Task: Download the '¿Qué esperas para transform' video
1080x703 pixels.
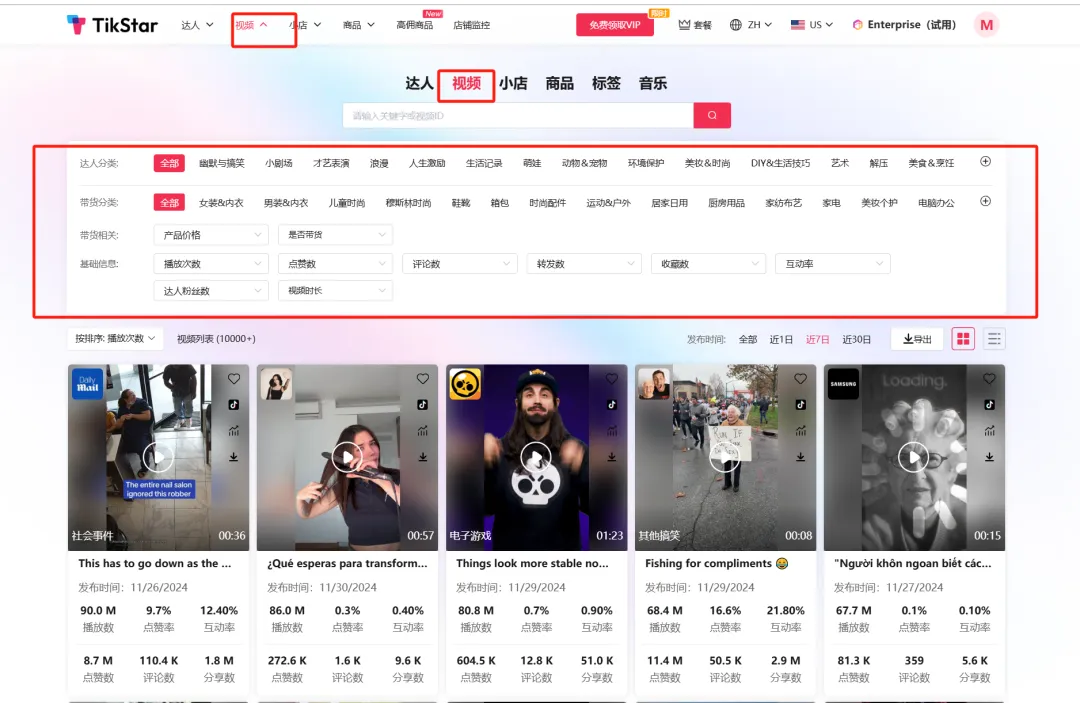Action: click(422, 457)
